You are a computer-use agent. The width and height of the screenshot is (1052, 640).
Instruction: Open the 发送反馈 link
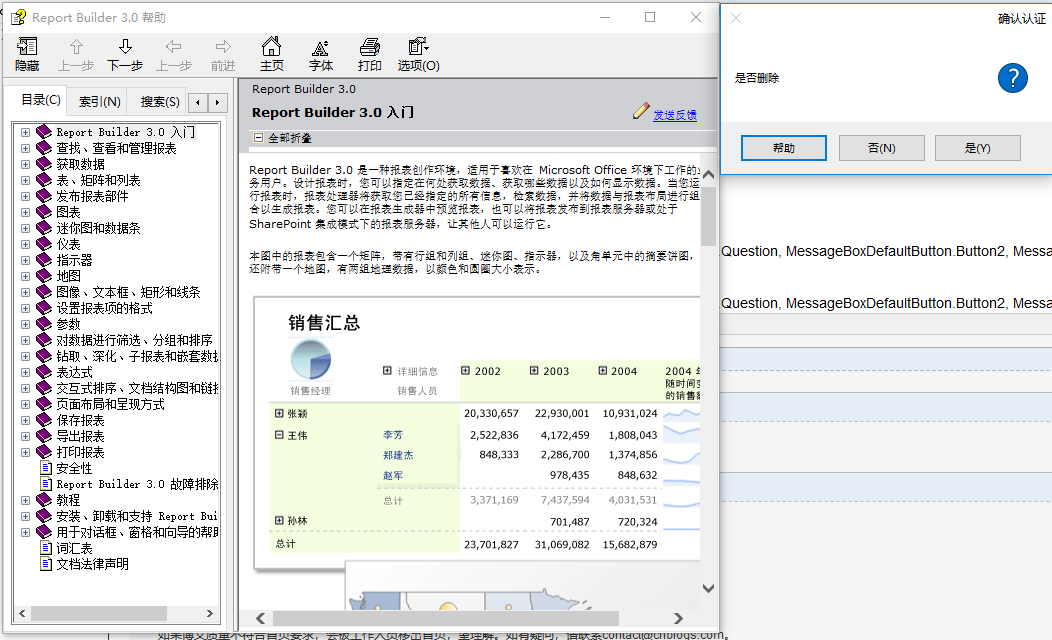click(x=675, y=115)
